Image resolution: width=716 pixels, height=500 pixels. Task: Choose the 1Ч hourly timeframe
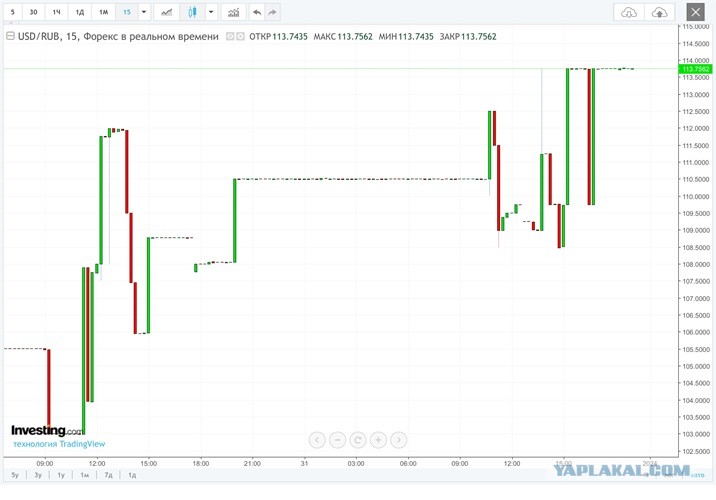click(x=56, y=12)
